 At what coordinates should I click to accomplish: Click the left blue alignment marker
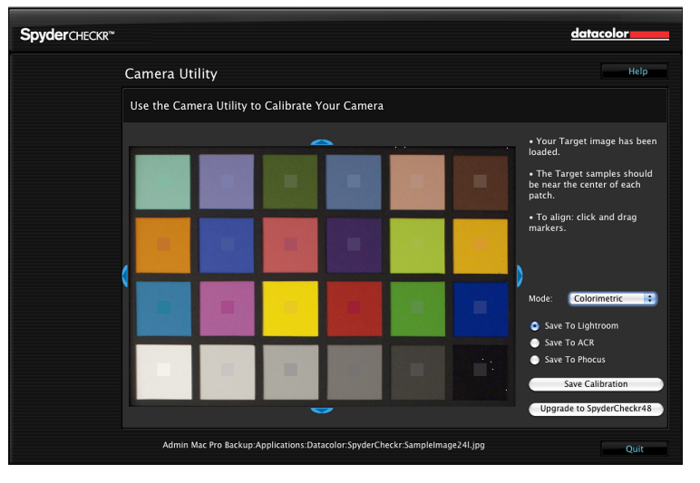click(x=125, y=276)
